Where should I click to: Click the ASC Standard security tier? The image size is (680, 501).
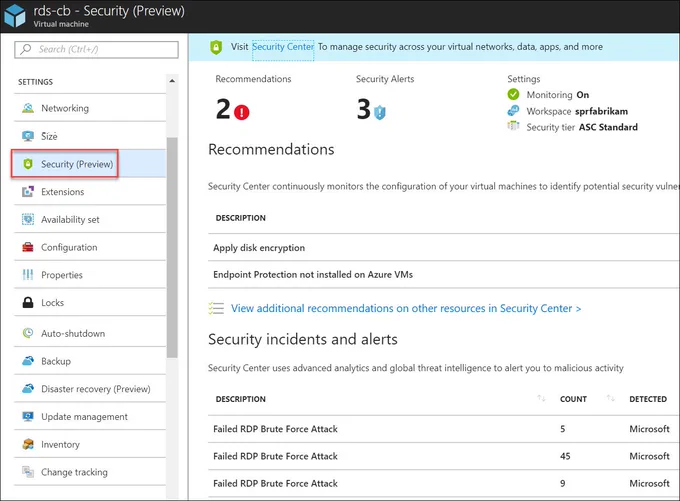tap(608, 127)
